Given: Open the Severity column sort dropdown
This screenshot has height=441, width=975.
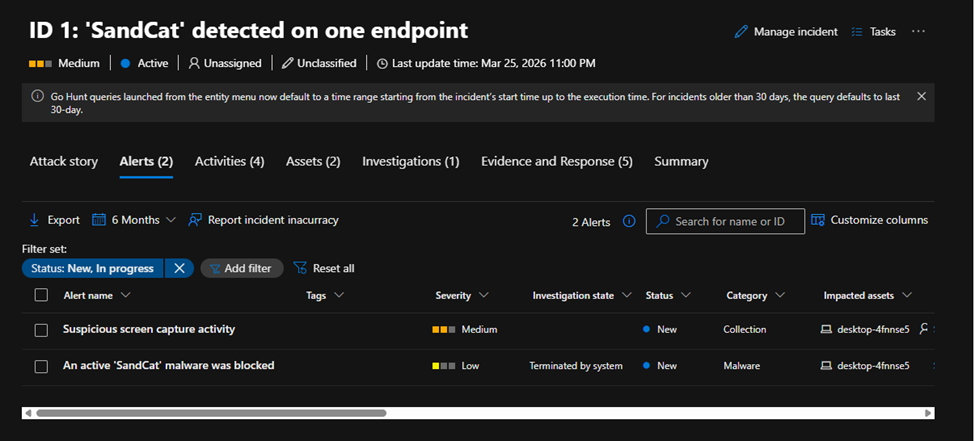Looking at the screenshot, I should pos(484,296).
